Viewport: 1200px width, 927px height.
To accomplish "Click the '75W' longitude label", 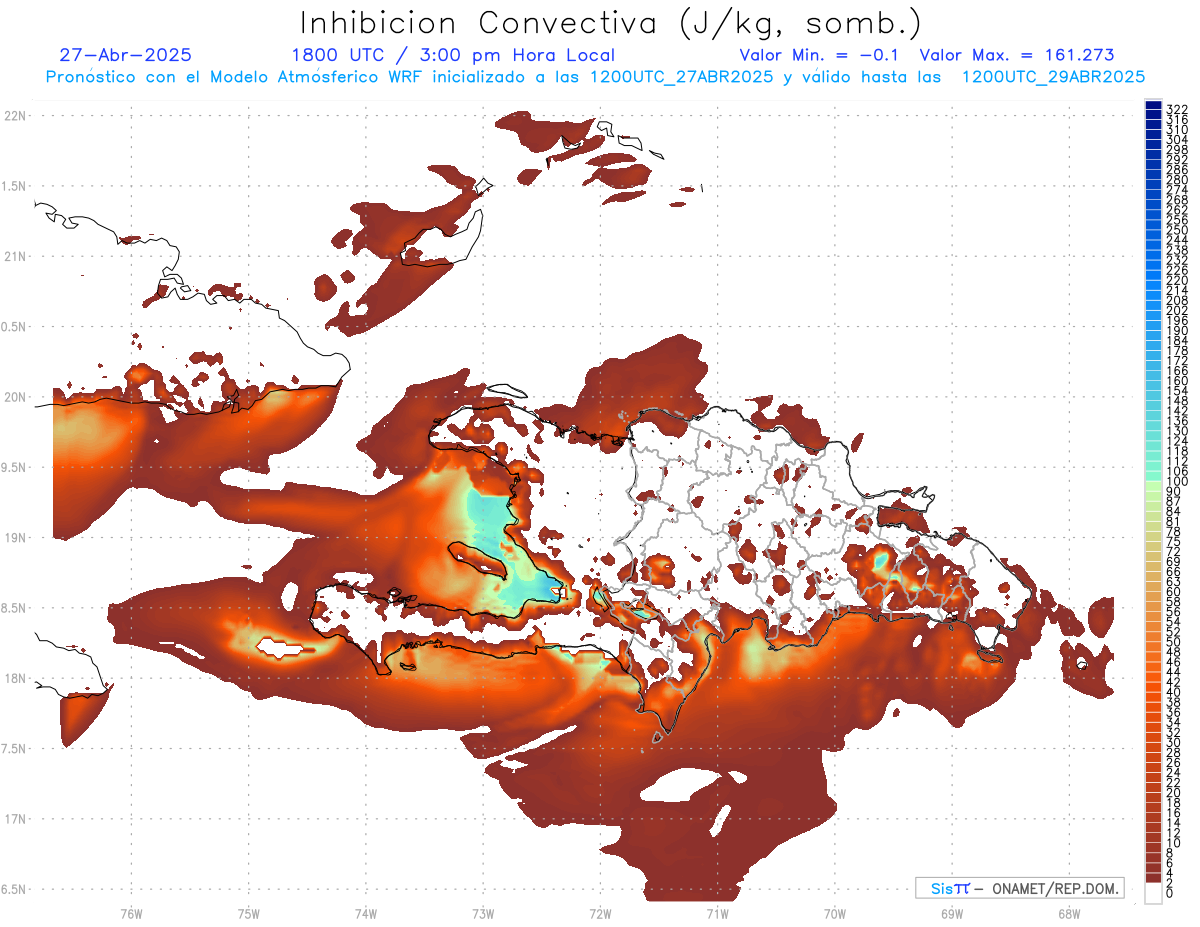I will click(249, 913).
